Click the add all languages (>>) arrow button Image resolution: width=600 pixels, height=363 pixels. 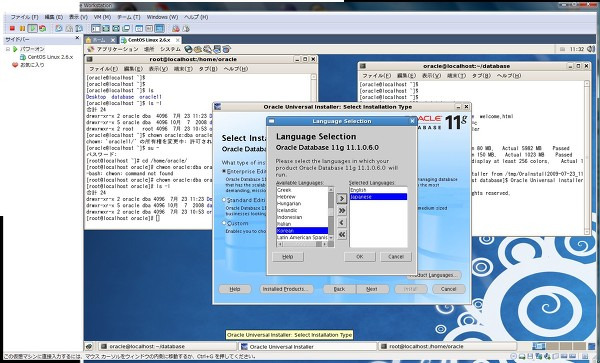click(342, 210)
